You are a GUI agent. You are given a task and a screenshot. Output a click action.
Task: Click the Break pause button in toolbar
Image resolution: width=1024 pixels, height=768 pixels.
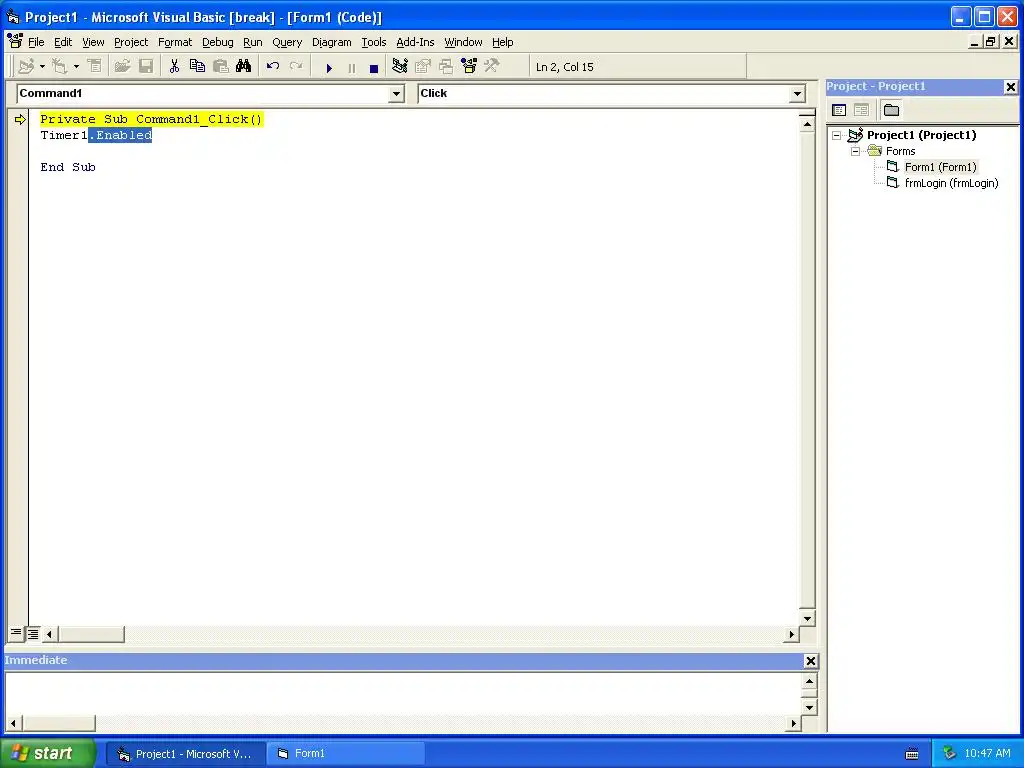[x=352, y=68]
